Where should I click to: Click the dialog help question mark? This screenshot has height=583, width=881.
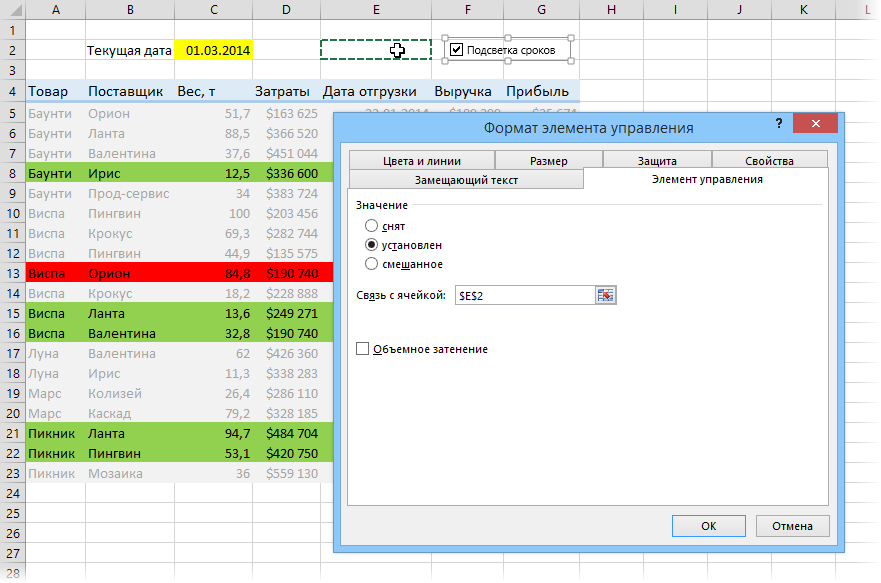click(778, 123)
